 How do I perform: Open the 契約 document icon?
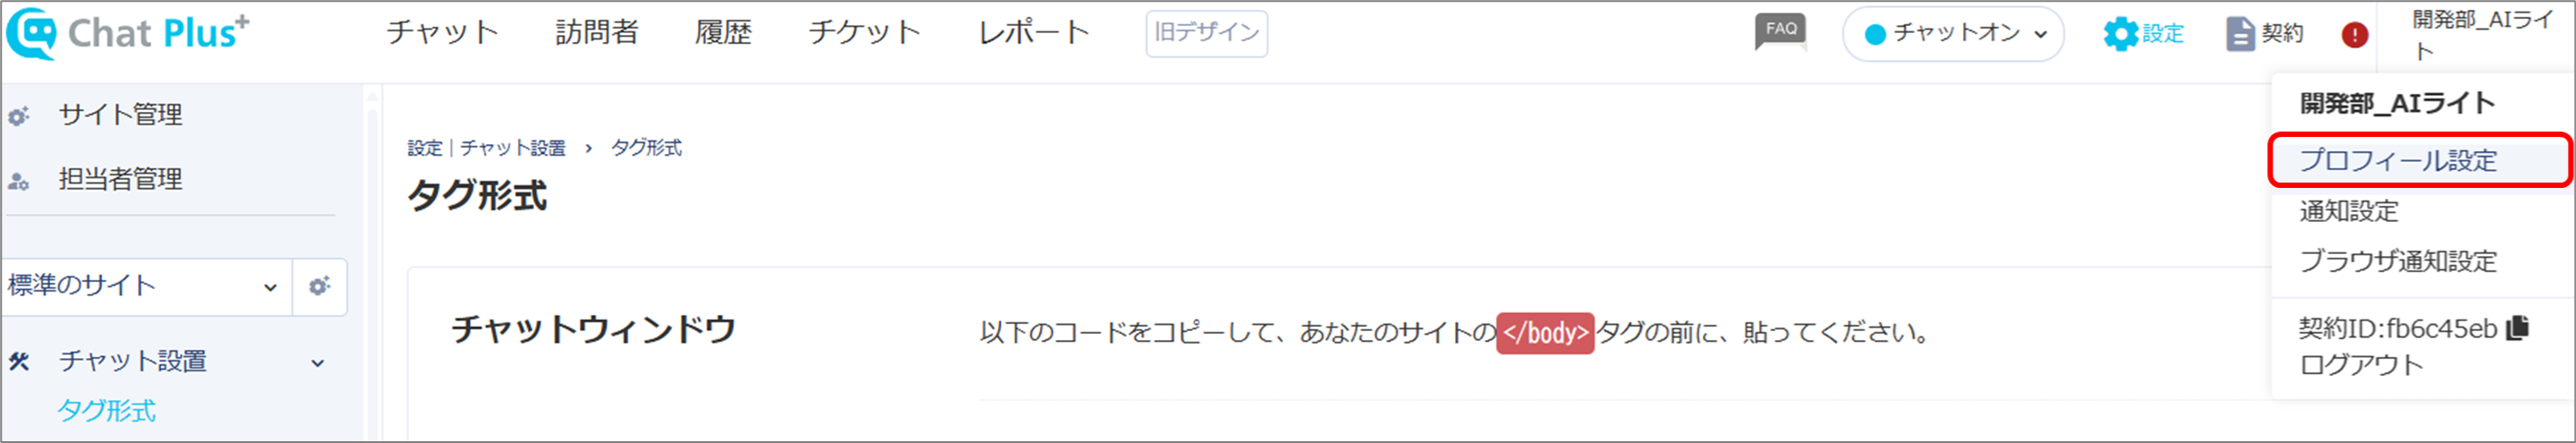coord(2240,33)
